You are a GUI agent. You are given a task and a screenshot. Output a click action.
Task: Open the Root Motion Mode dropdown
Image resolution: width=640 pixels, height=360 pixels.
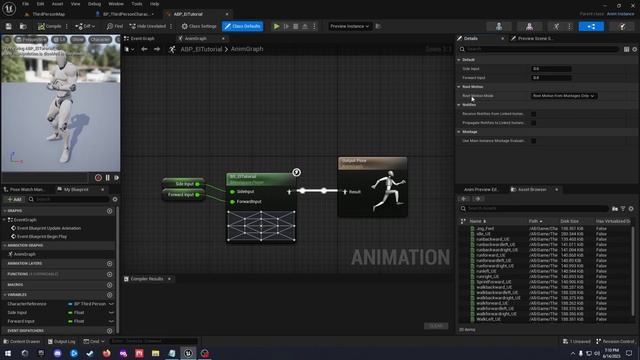(x=564, y=96)
